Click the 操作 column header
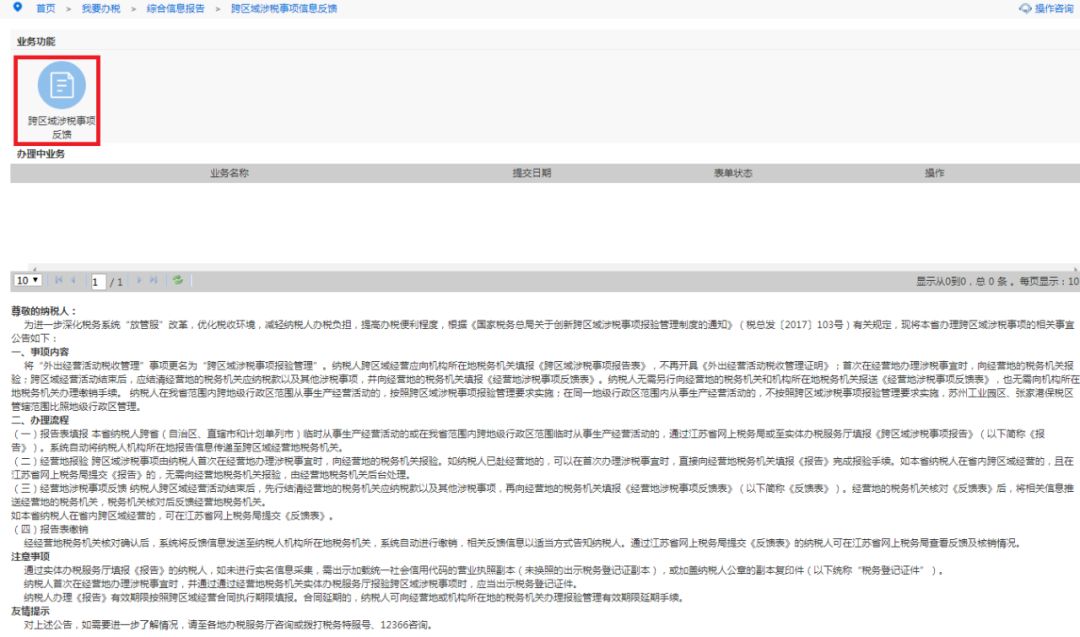This screenshot has height=637, width=1080. pos(934,173)
